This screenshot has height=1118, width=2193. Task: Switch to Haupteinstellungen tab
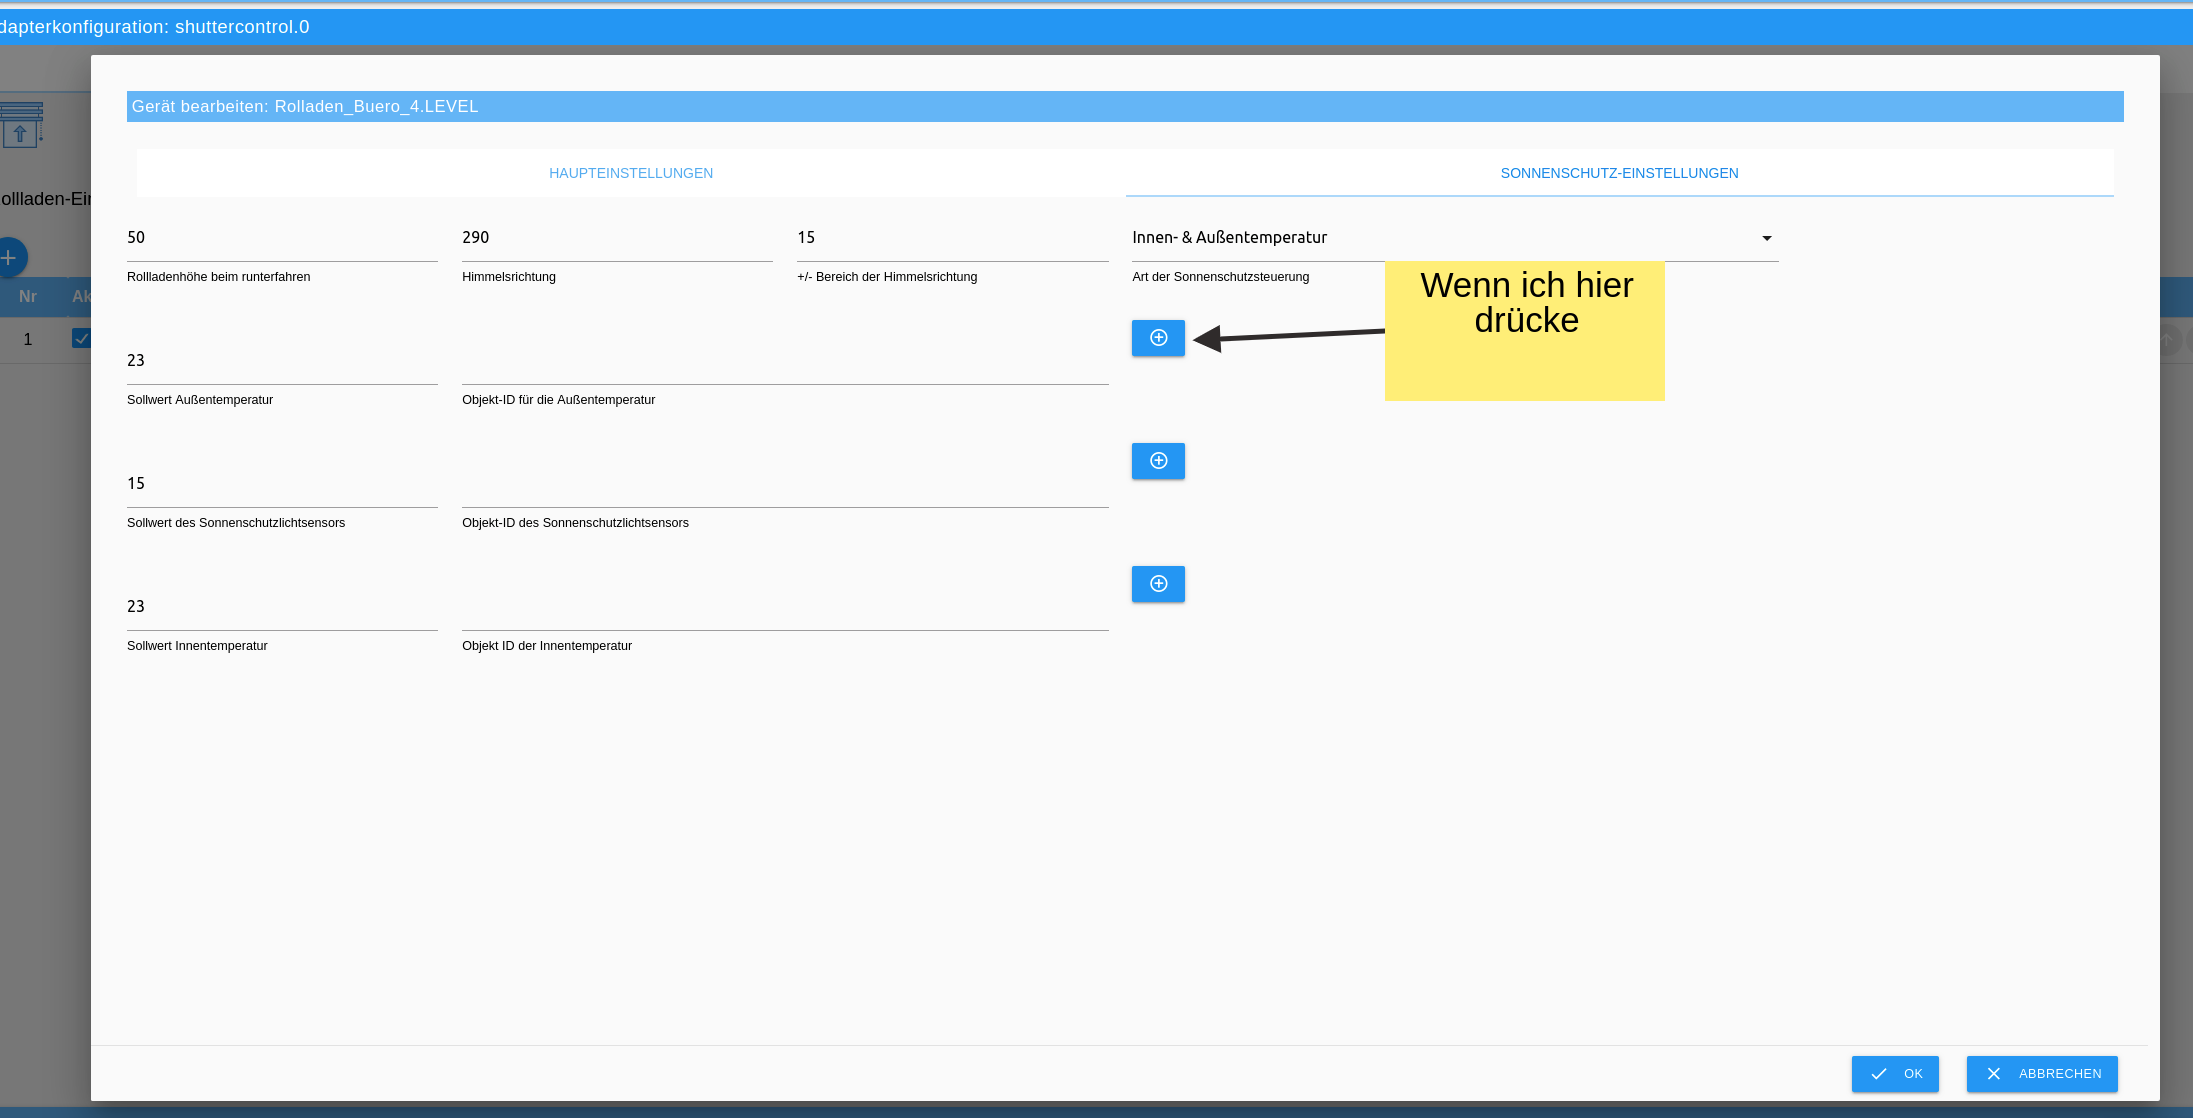point(631,173)
